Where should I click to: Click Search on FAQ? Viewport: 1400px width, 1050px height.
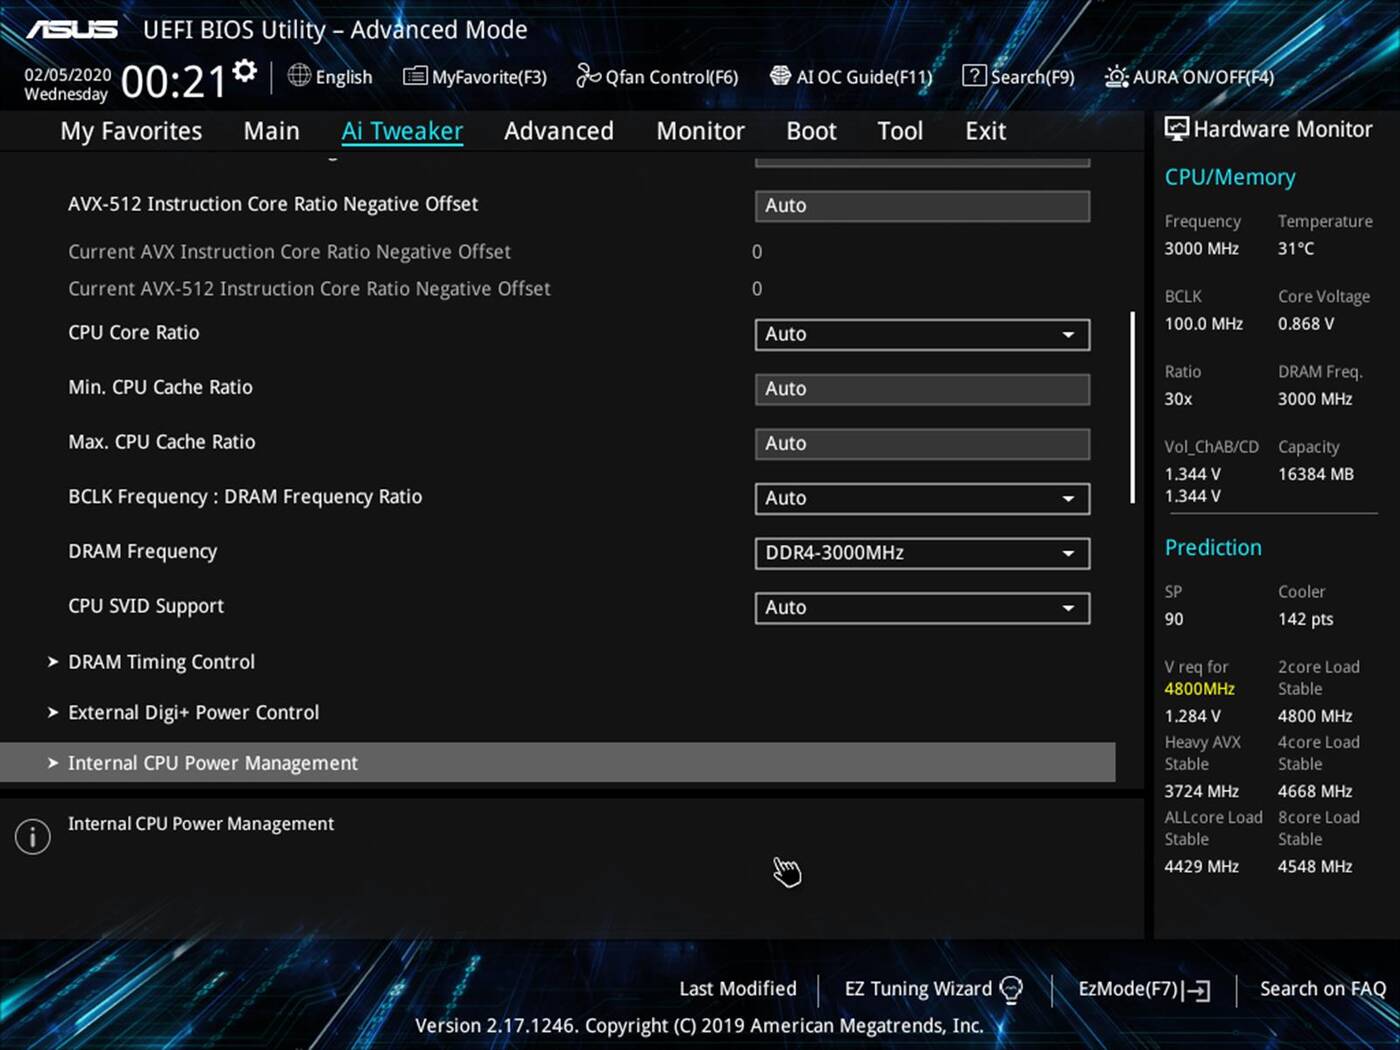click(1322, 988)
